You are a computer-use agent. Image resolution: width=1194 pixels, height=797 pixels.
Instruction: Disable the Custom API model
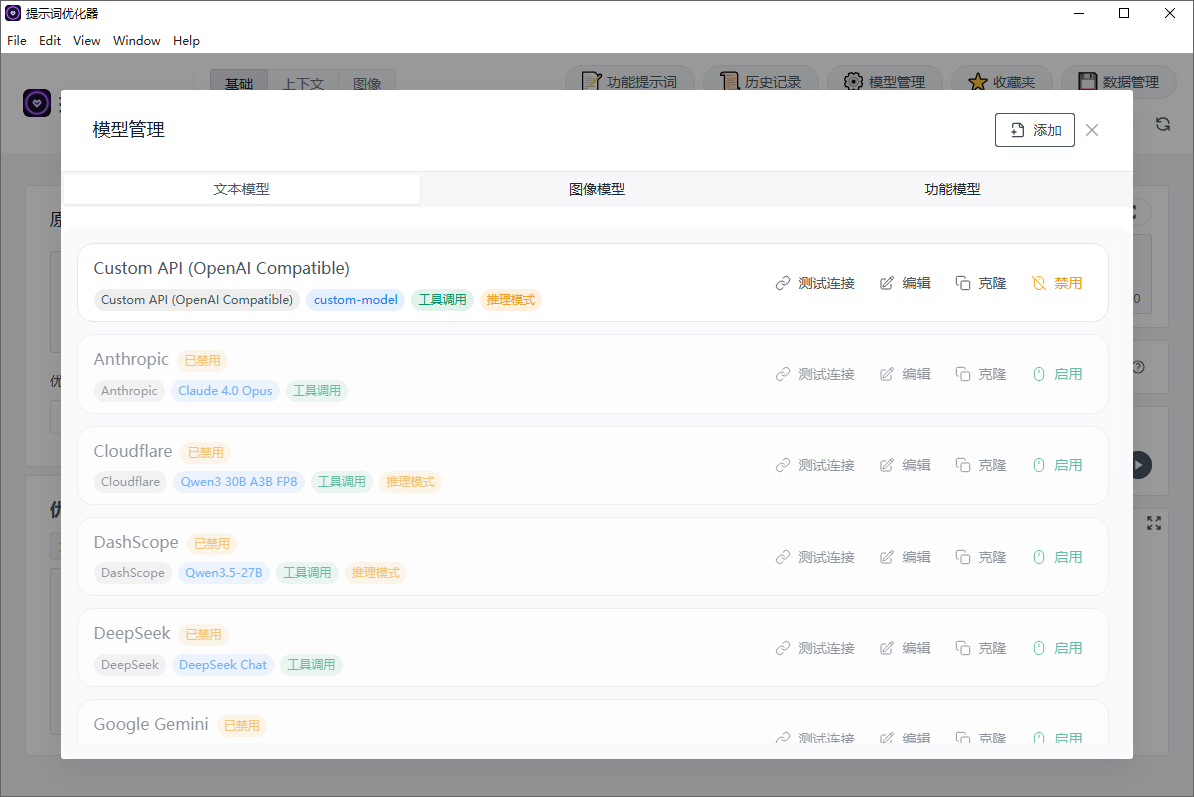[x=1057, y=282]
